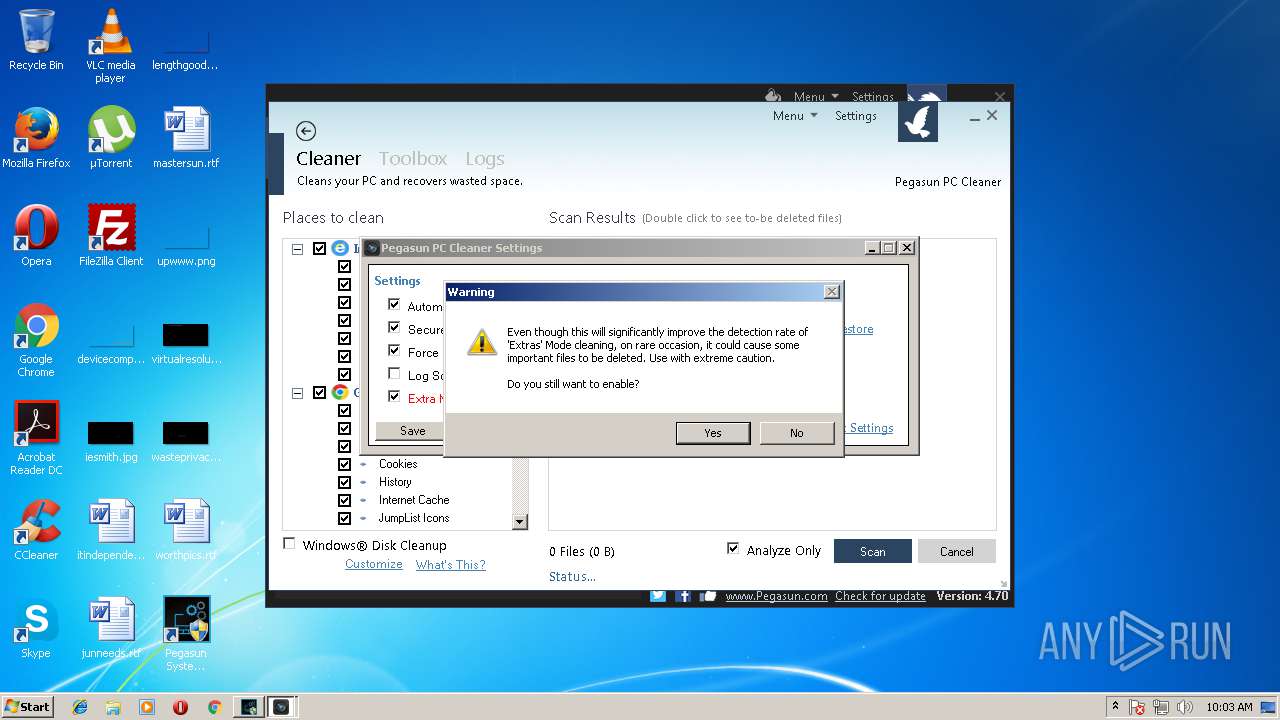Start cleaning with Scan button
Viewport: 1280px width, 720px height.
tap(873, 551)
